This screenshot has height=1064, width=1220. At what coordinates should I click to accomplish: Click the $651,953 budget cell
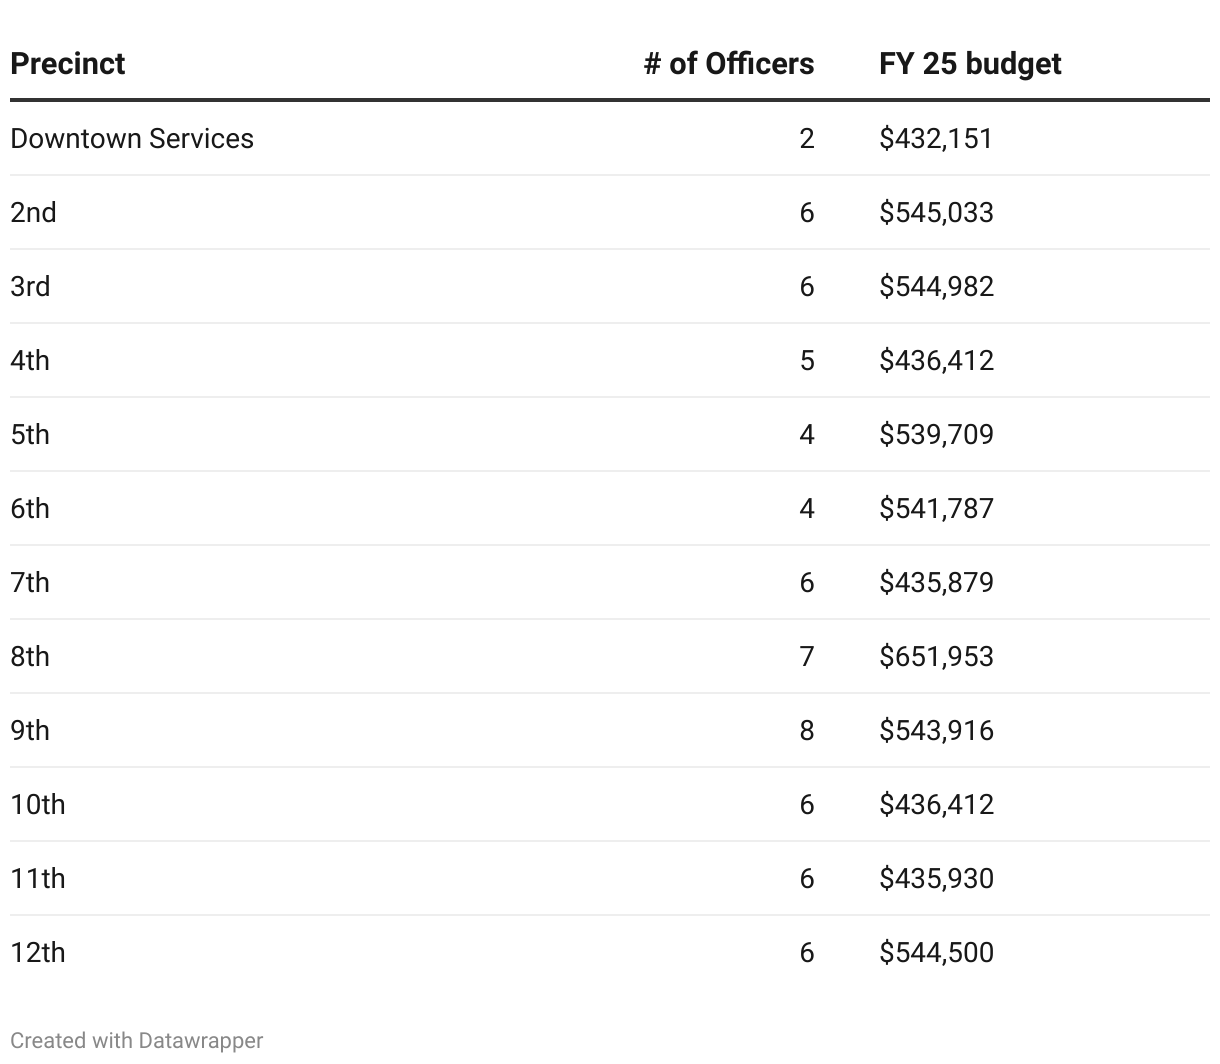coord(936,656)
